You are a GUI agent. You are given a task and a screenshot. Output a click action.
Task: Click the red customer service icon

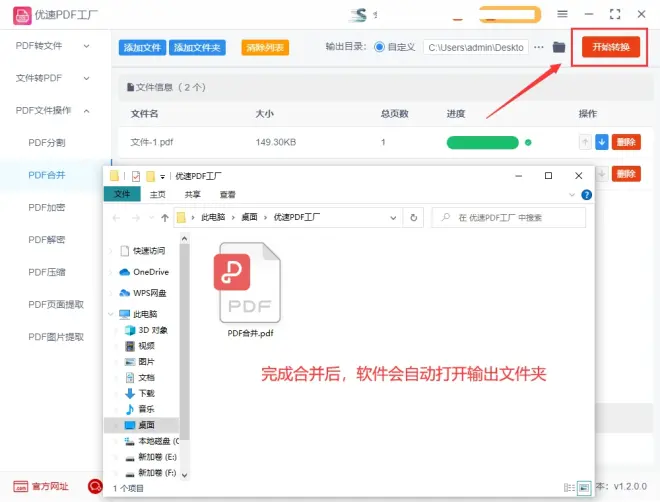click(x=95, y=486)
